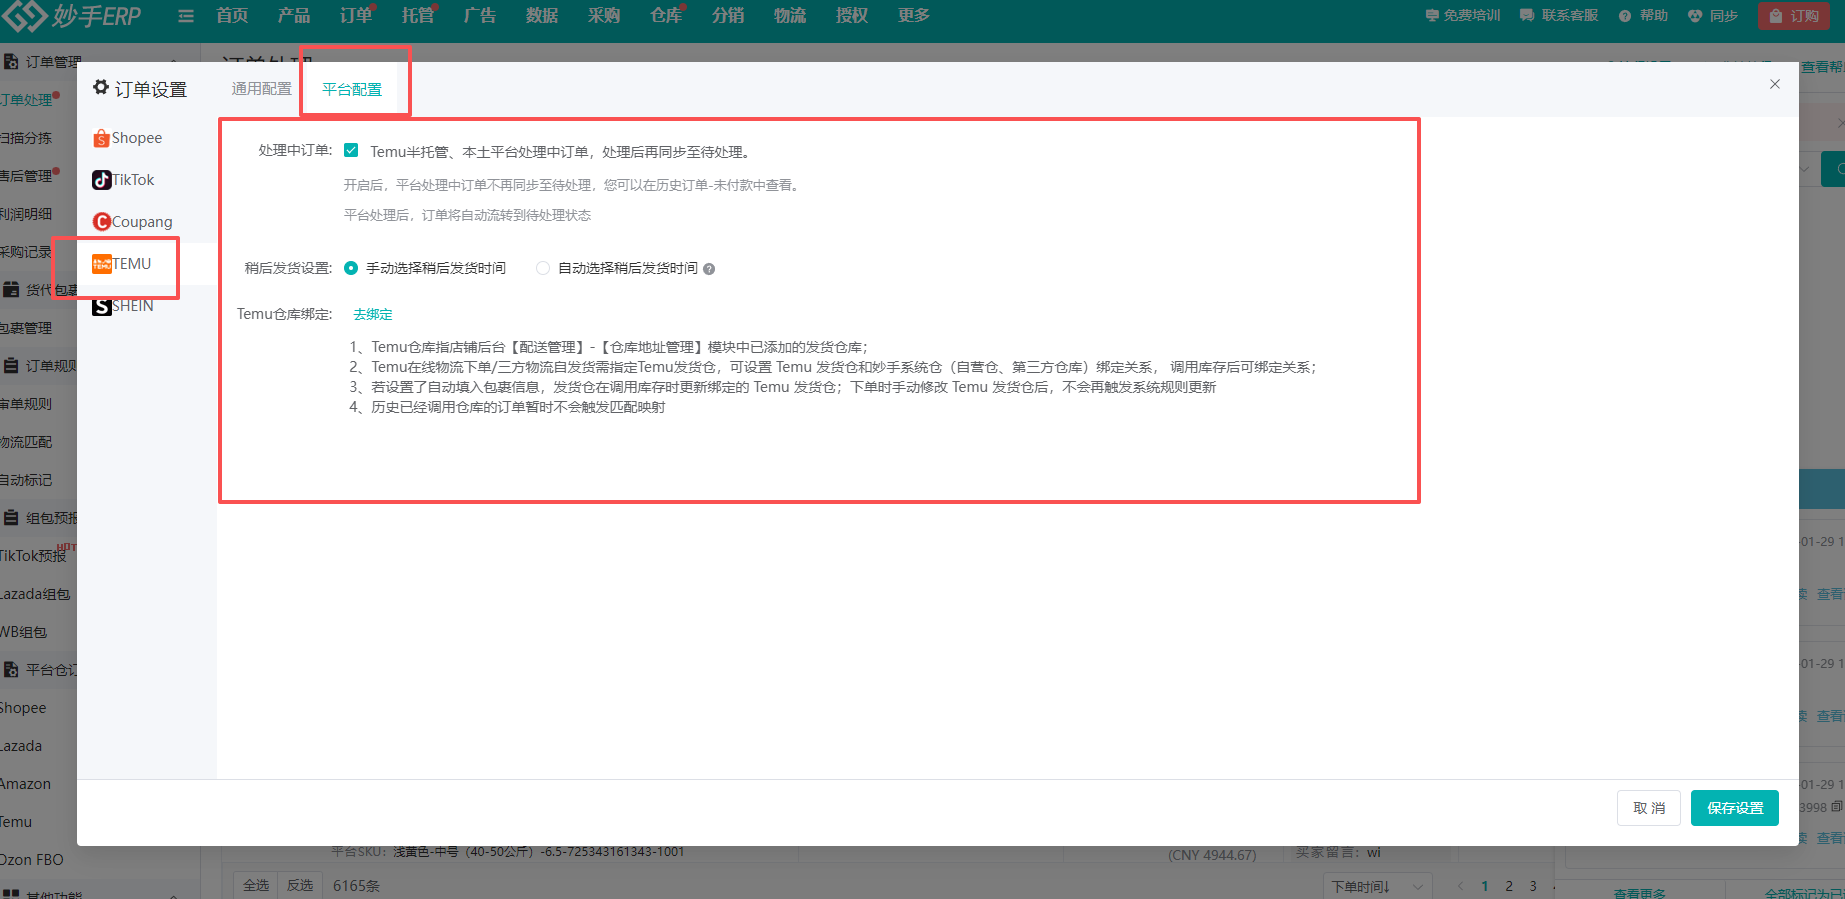Open Amazon in left sidebar
1845x899 pixels.
click(25, 784)
